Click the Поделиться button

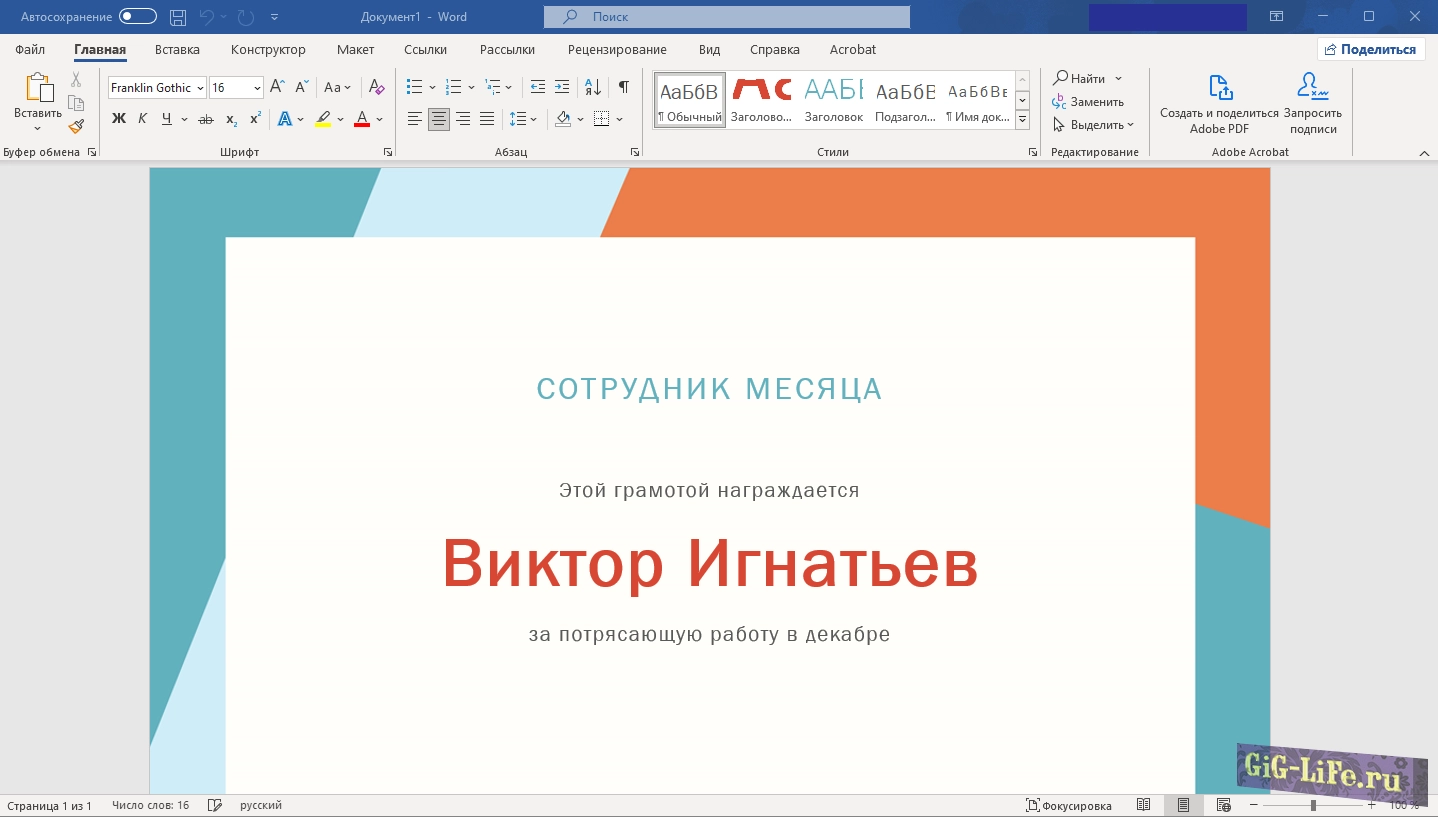click(x=1370, y=49)
